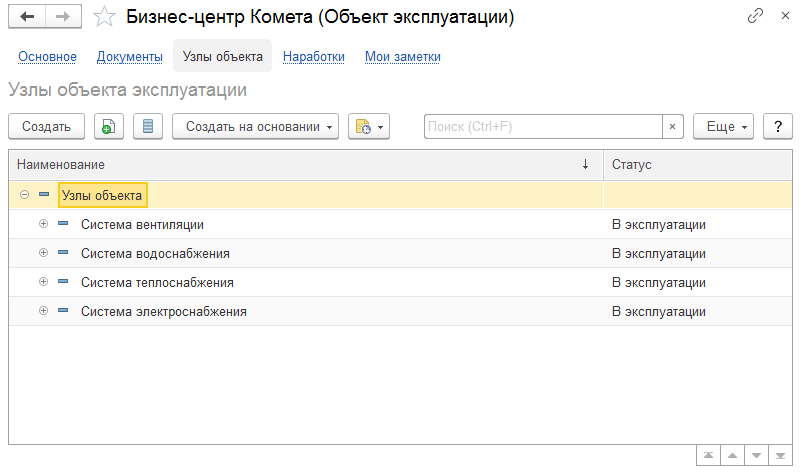Select the Узлы объекта tab
The width and height of the screenshot is (807, 475).
[222, 56]
